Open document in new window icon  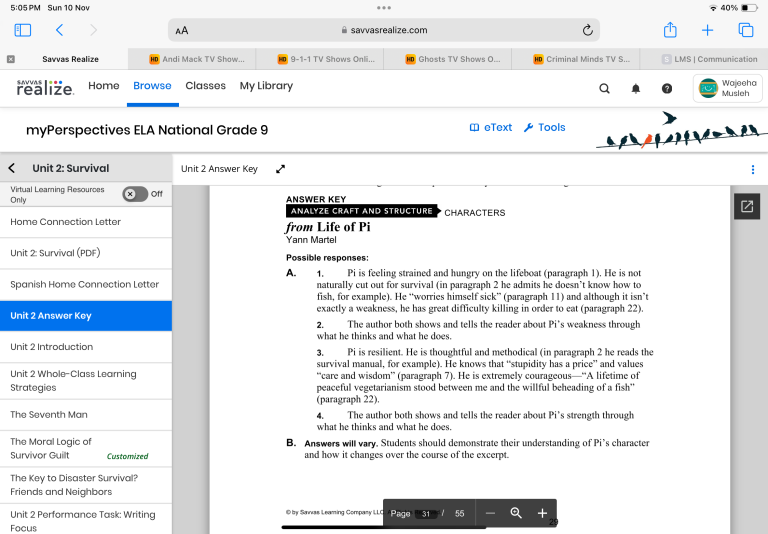(x=746, y=207)
